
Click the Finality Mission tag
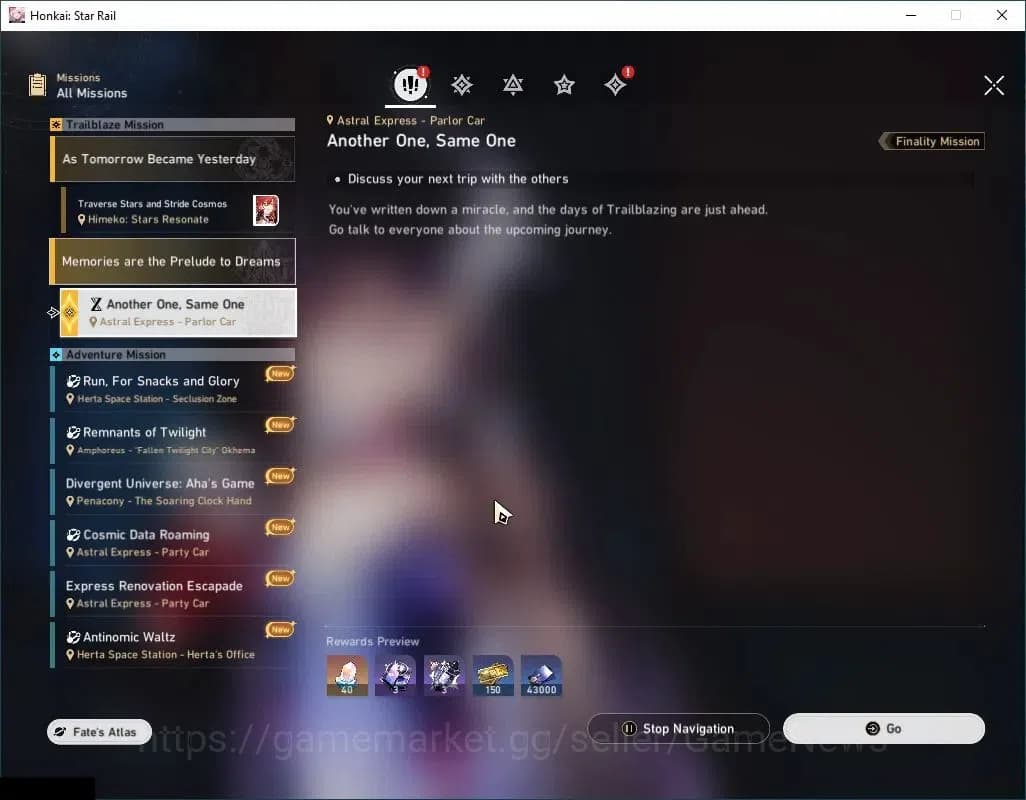pyautogui.click(x=932, y=141)
